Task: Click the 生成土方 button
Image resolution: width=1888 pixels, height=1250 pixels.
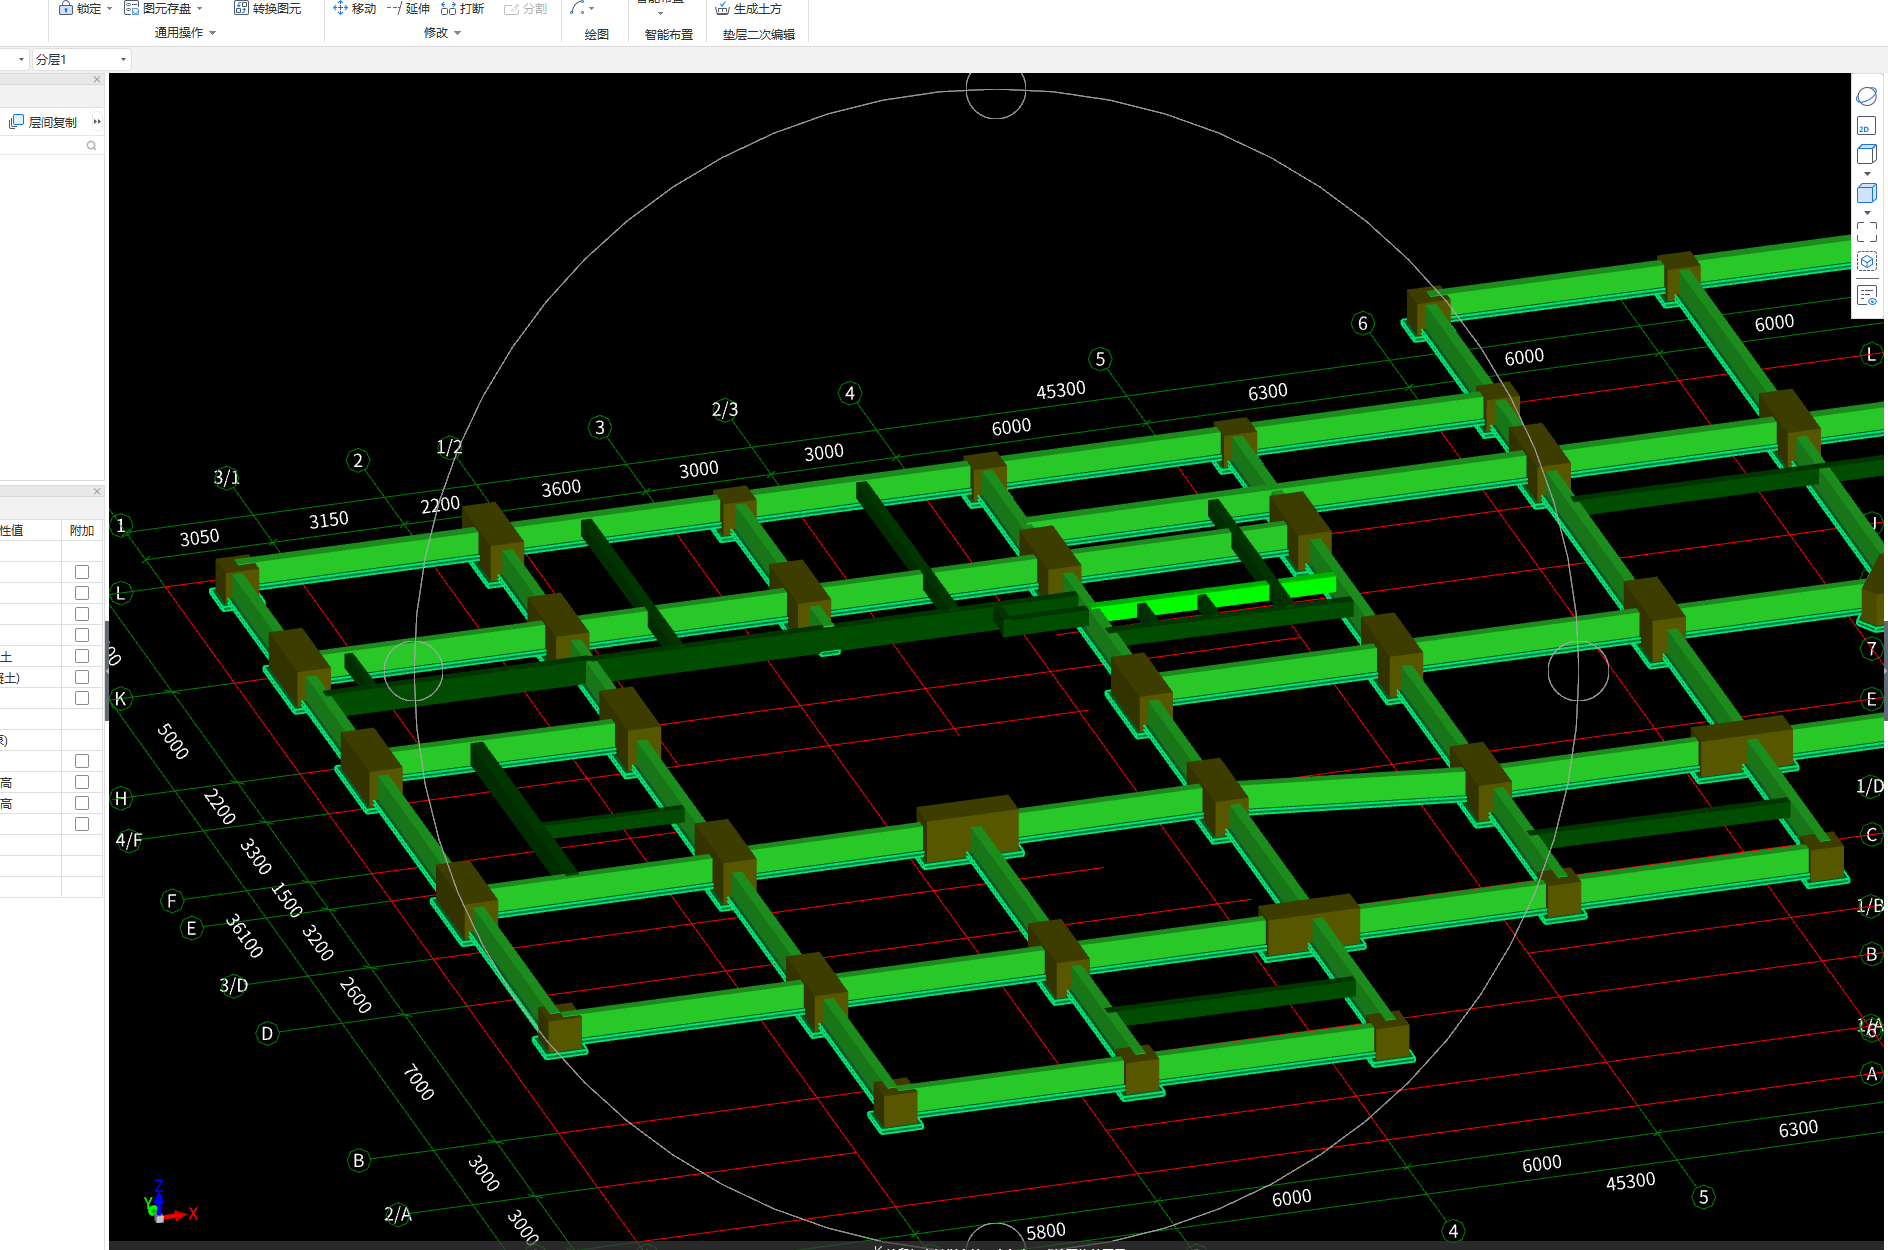Action: (749, 8)
